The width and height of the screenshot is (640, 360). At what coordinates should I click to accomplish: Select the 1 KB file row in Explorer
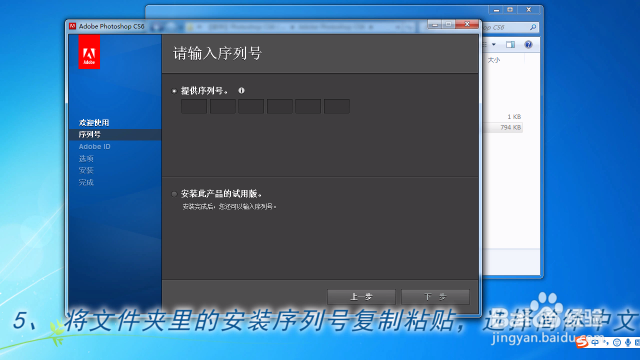(503, 117)
